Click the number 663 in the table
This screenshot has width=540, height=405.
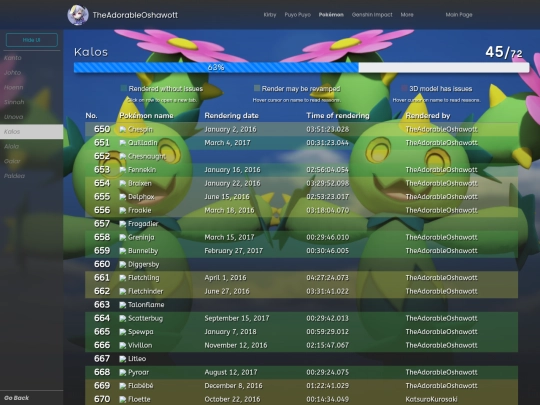[x=102, y=305]
